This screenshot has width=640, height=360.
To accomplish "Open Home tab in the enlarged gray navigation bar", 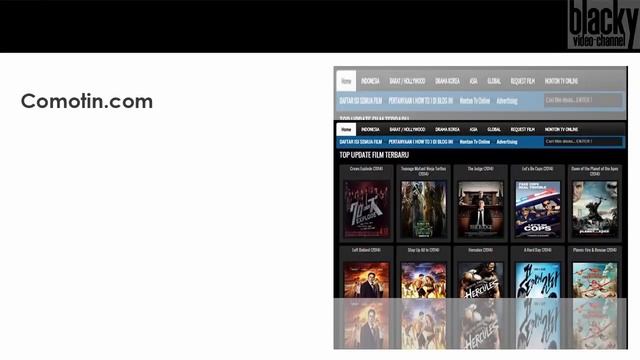I will point(346,81).
